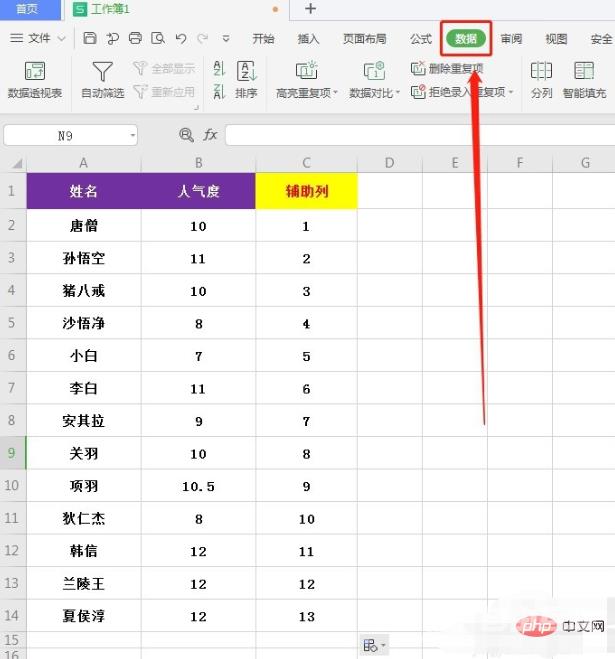Enable AutoFilter (自动筛选) funnel icon
615x659 pixels.
coord(102,72)
